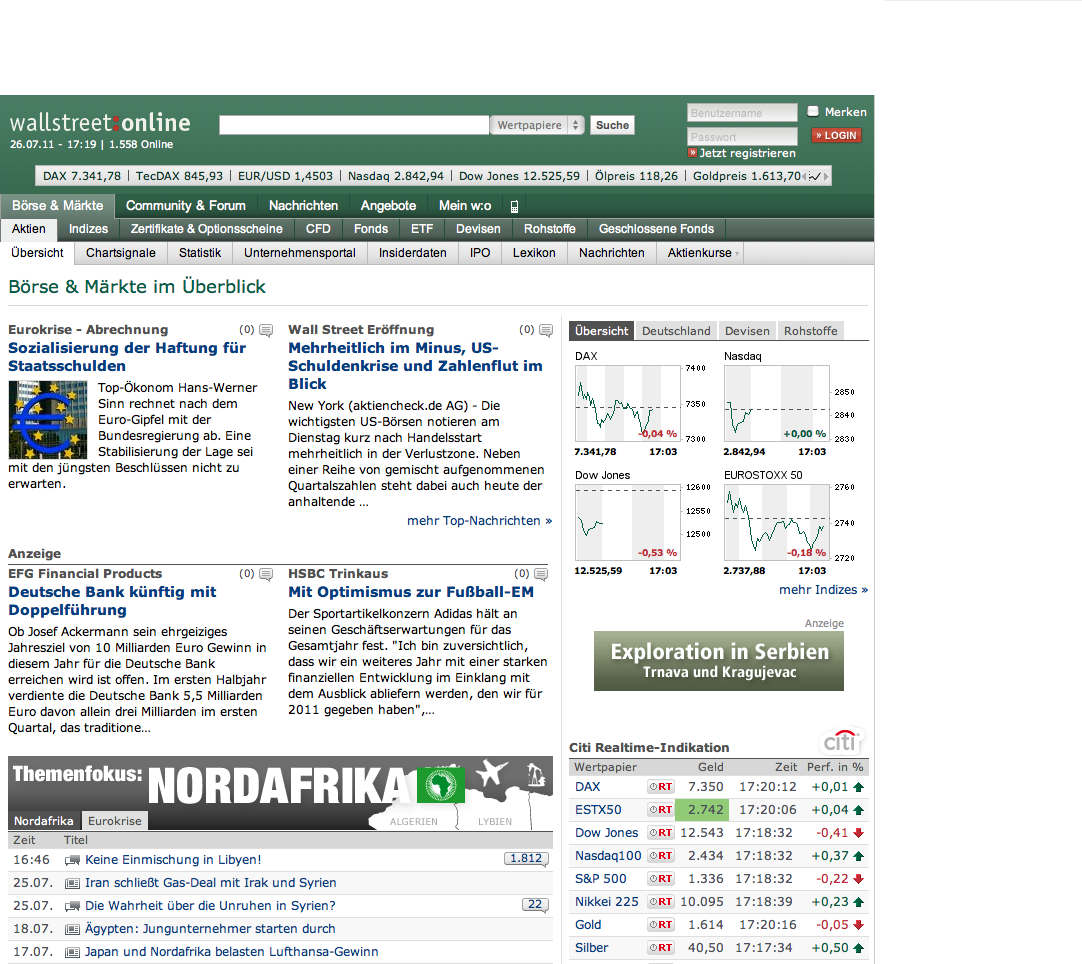This screenshot has width=1082, height=964.
Task: Open the Dow Jones chart thumbnail
Action: (628, 522)
